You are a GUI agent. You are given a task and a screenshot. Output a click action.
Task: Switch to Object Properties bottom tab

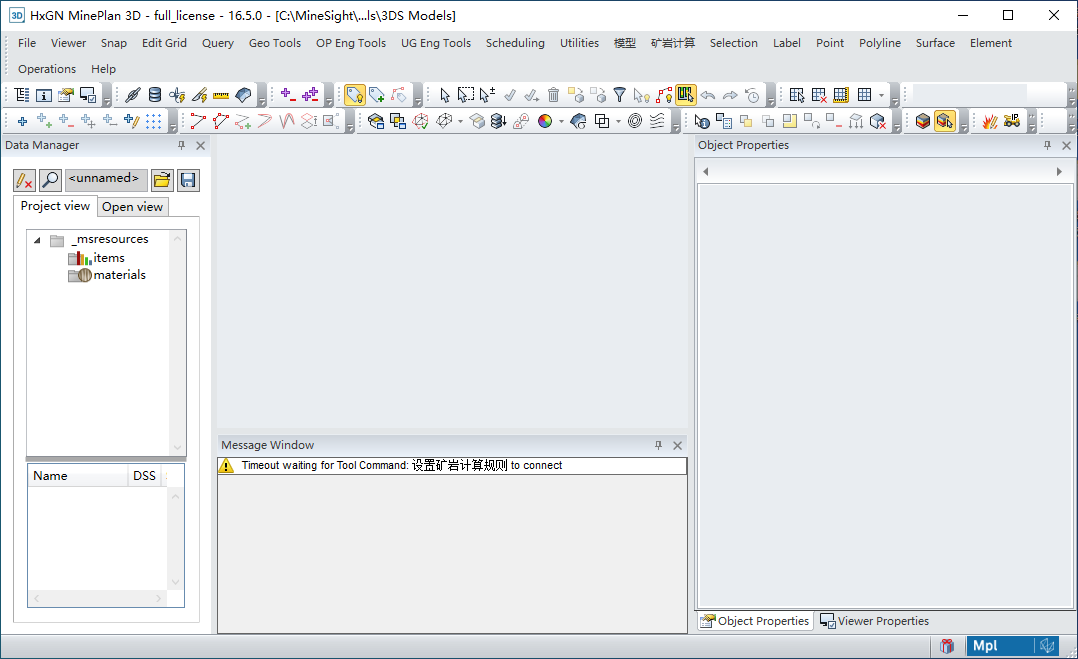(x=755, y=621)
